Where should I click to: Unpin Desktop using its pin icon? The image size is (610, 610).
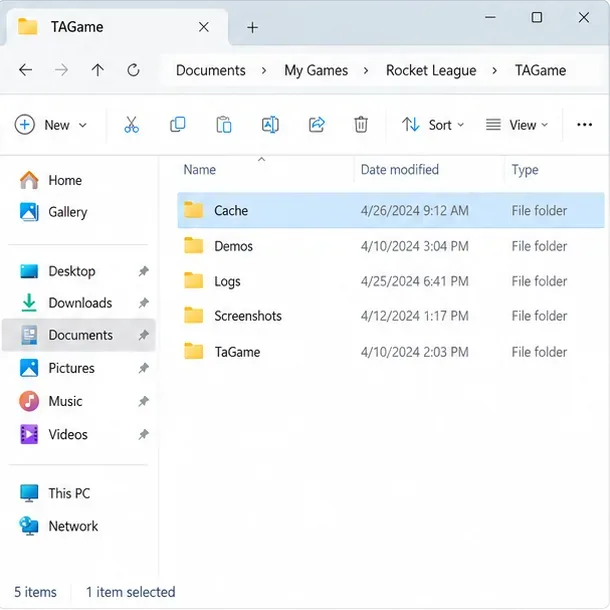click(144, 271)
